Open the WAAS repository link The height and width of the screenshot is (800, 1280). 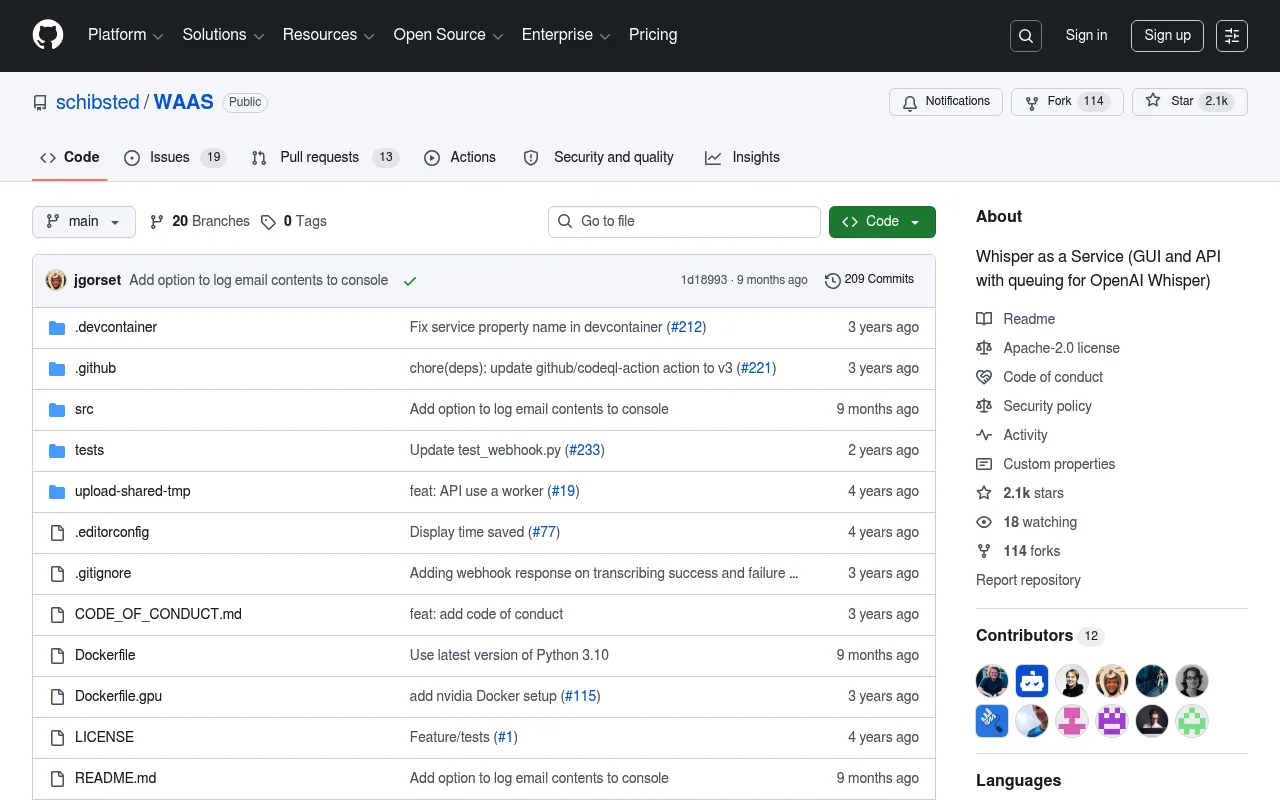184,102
